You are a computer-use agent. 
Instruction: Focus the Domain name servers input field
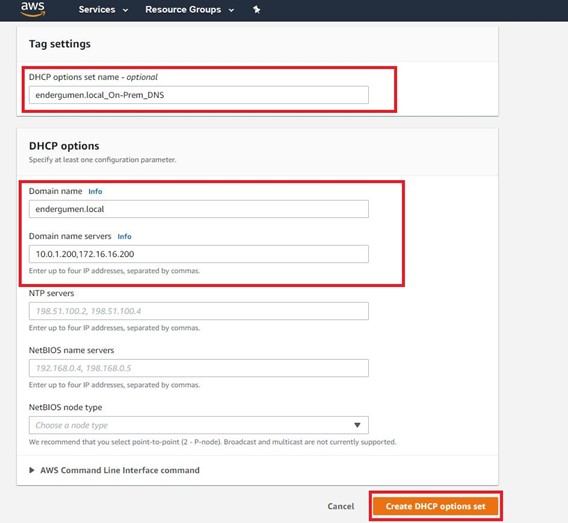199,254
